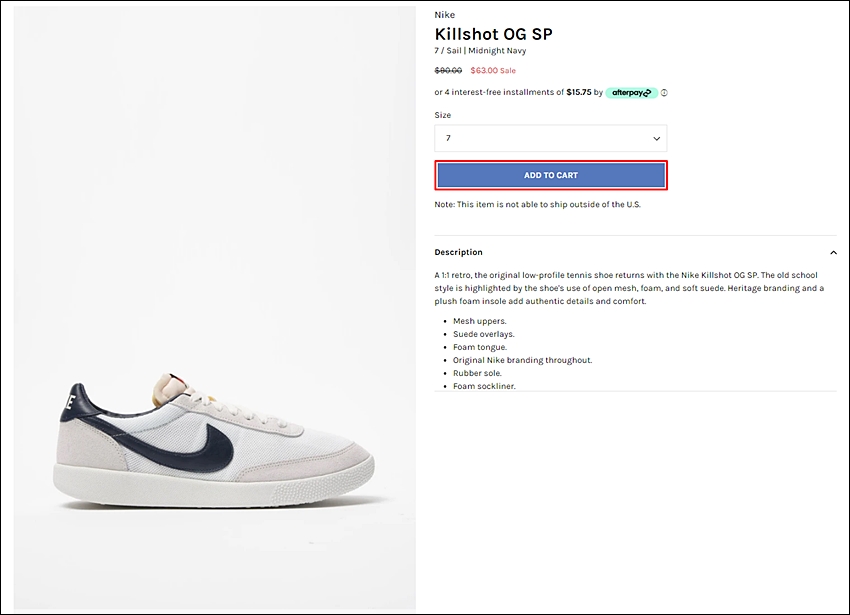Click the Description section heading
850x615 pixels.
click(458, 252)
